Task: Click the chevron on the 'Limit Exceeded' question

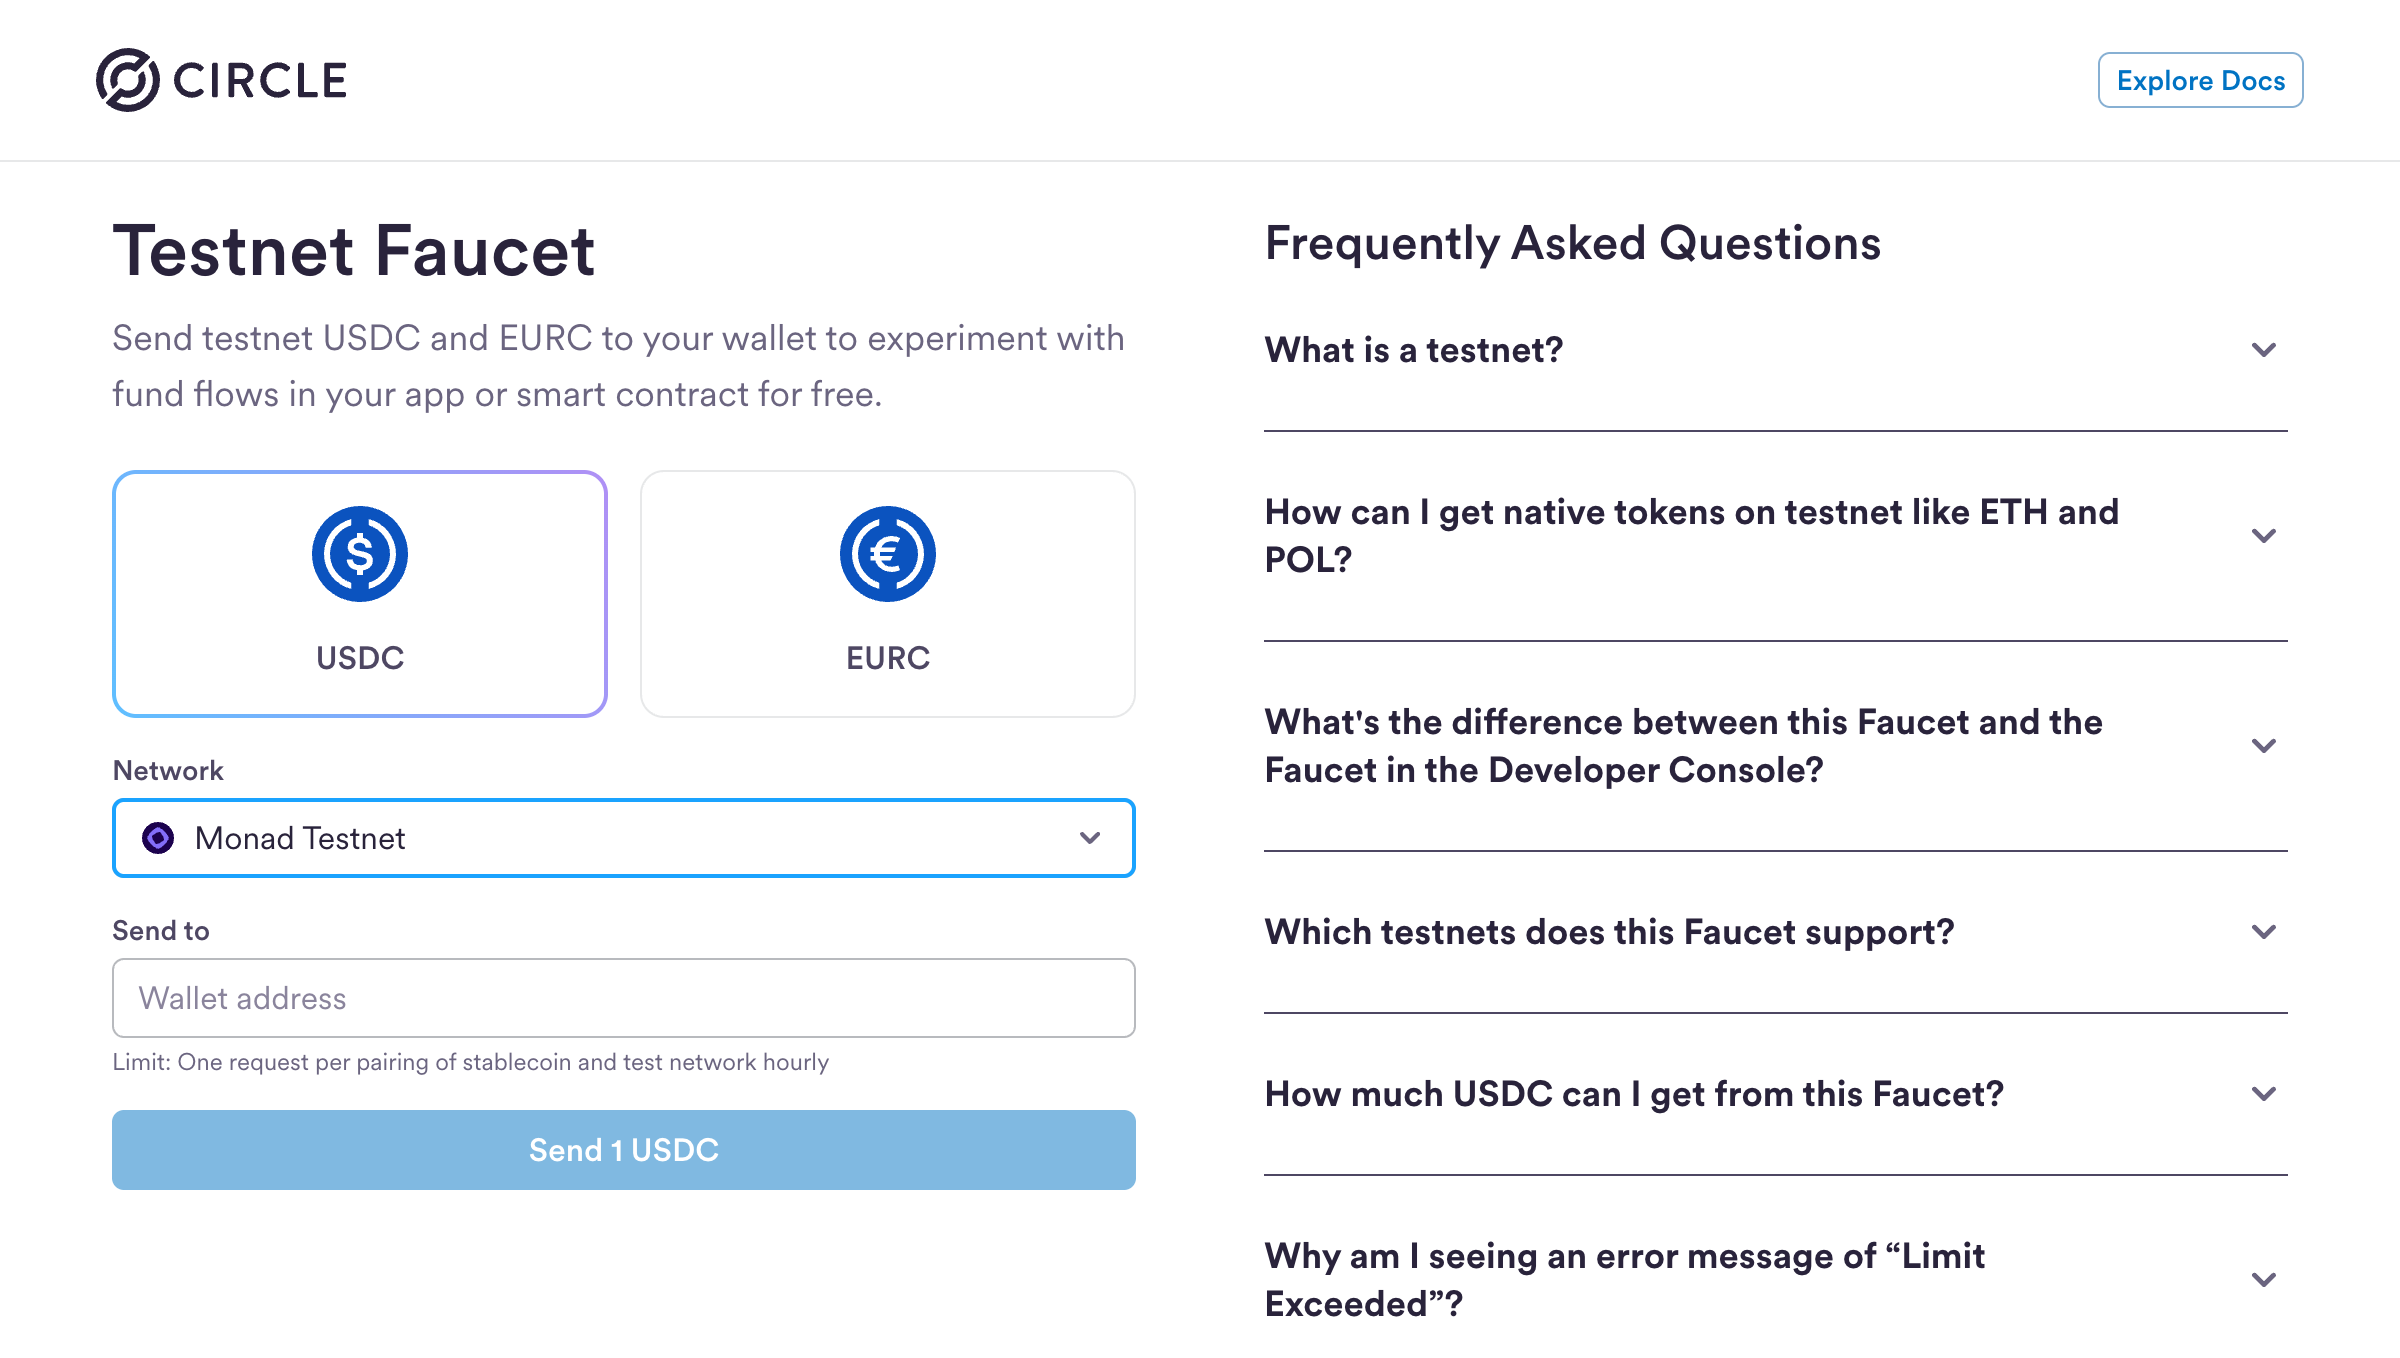Action: pos(2265,1280)
